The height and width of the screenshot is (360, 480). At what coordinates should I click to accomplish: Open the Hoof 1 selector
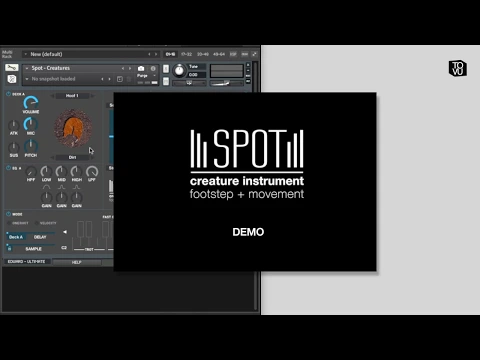(x=72, y=96)
